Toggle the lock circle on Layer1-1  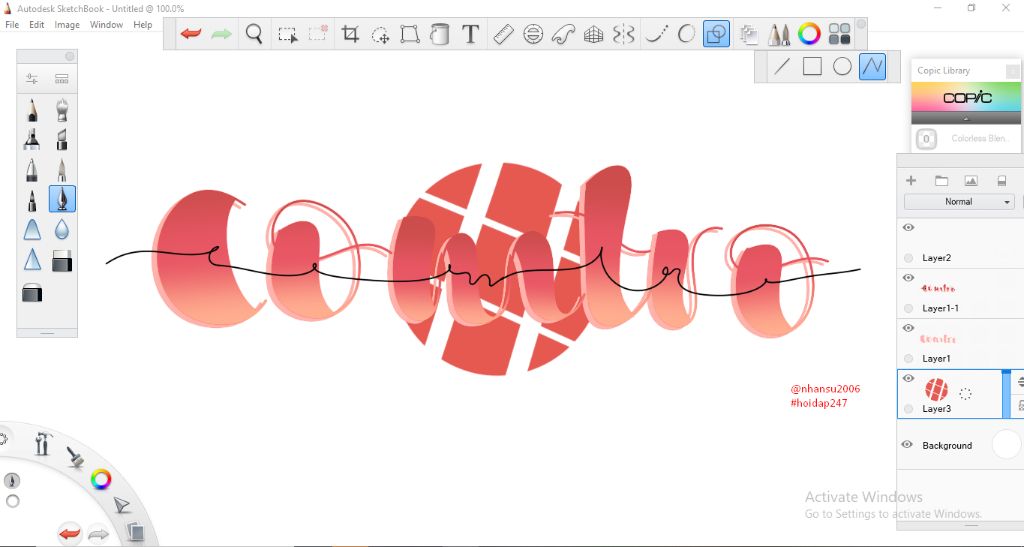click(908, 308)
